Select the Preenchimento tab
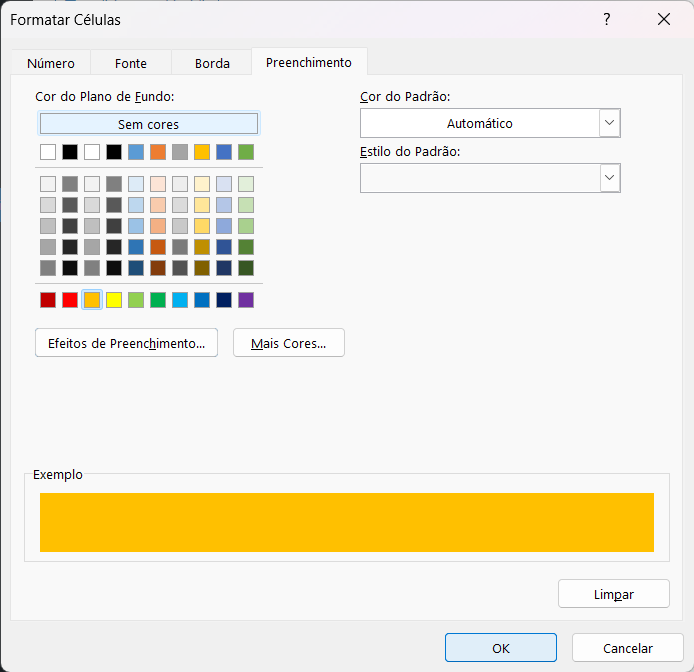The width and height of the screenshot is (694, 672). [x=309, y=62]
